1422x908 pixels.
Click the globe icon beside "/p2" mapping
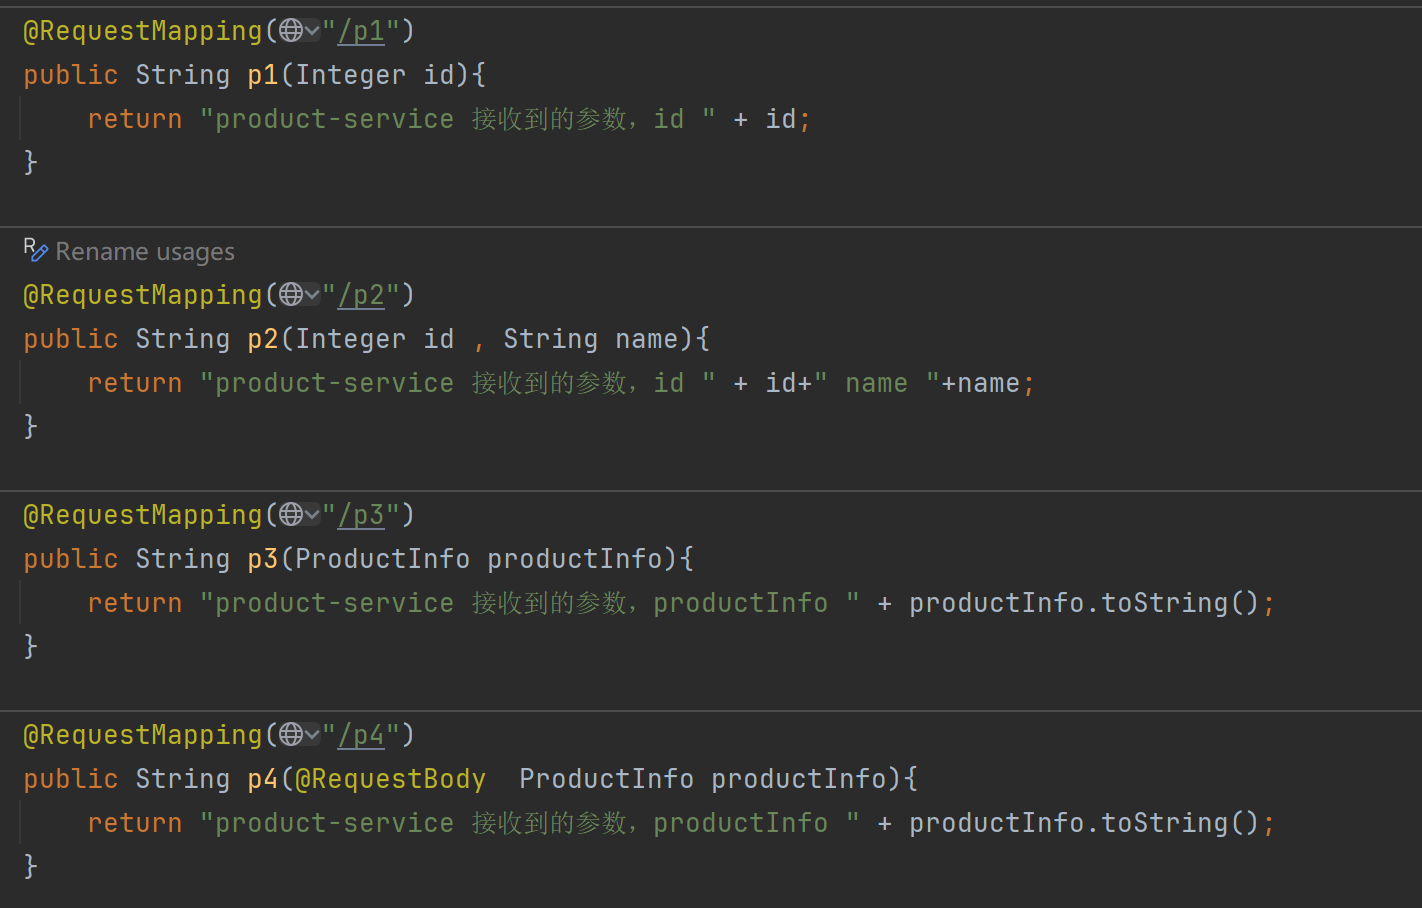tap(291, 295)
